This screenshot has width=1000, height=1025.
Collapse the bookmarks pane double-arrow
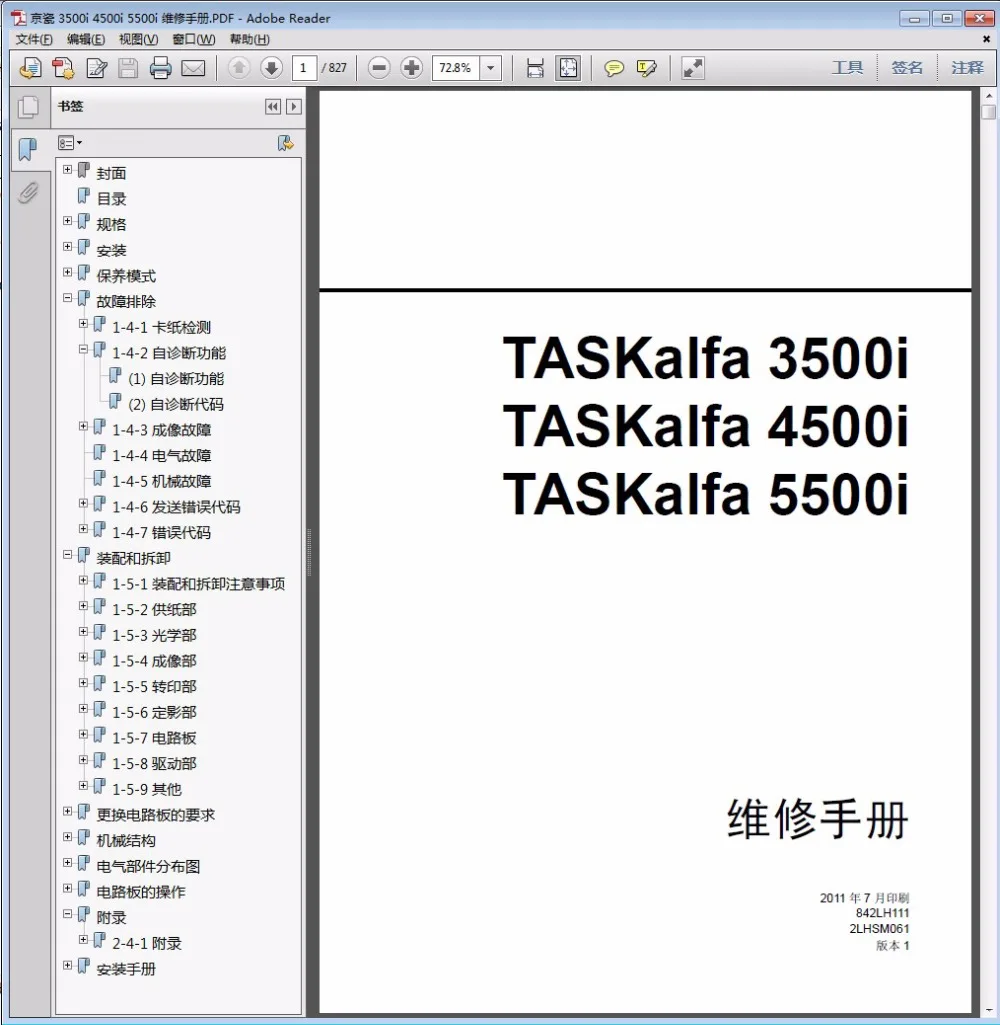pyautogui.click(x=273, y=107)
